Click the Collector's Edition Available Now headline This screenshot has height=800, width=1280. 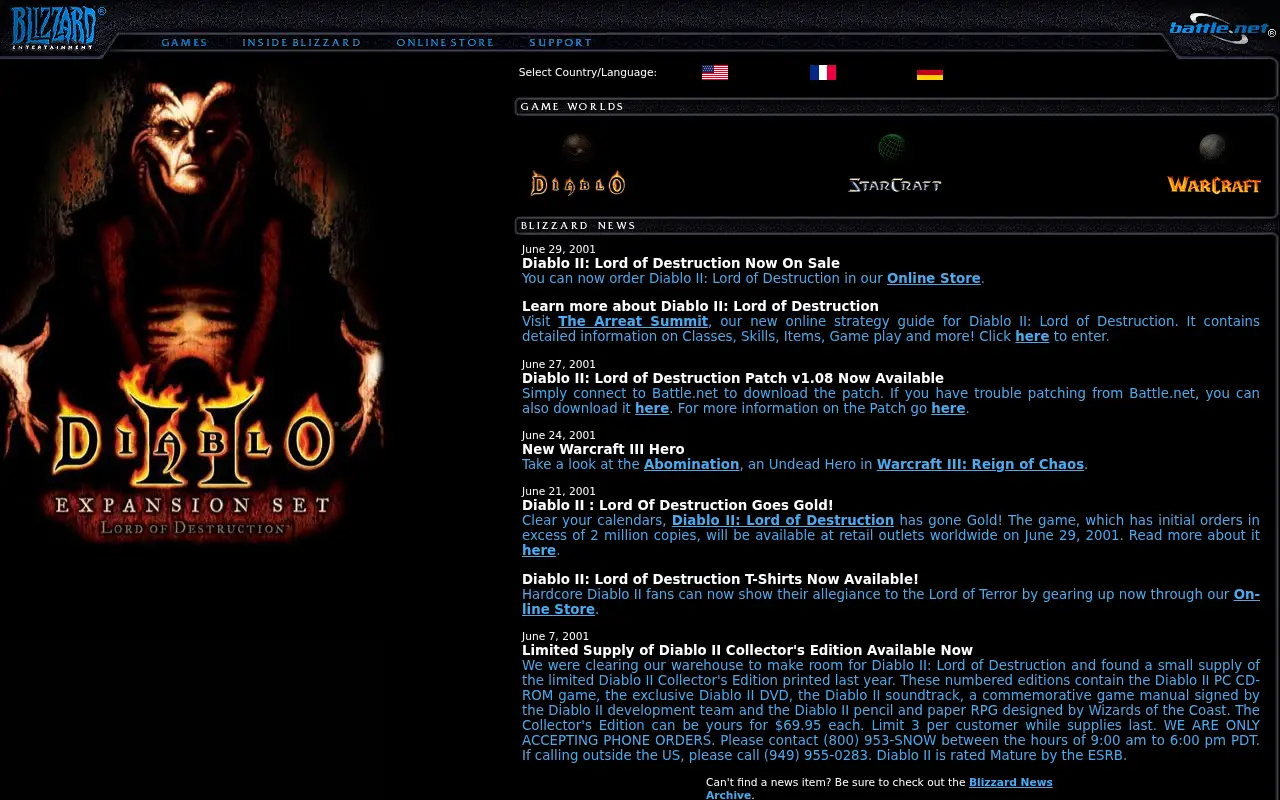tap(747, 651)
